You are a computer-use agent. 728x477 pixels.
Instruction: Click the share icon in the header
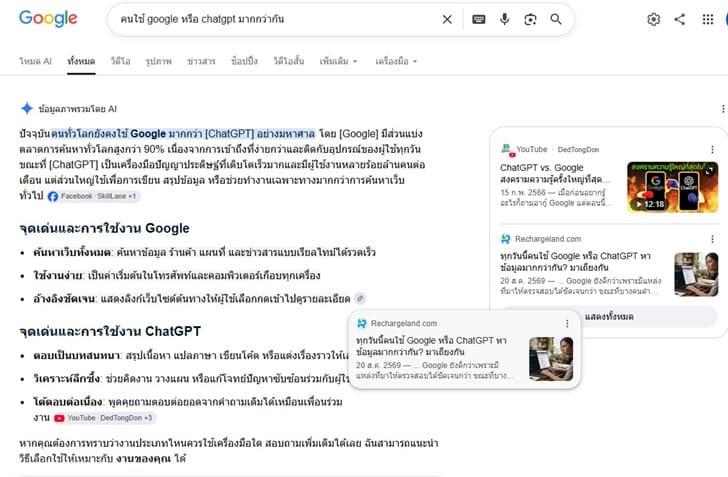(x=680, y=19)
